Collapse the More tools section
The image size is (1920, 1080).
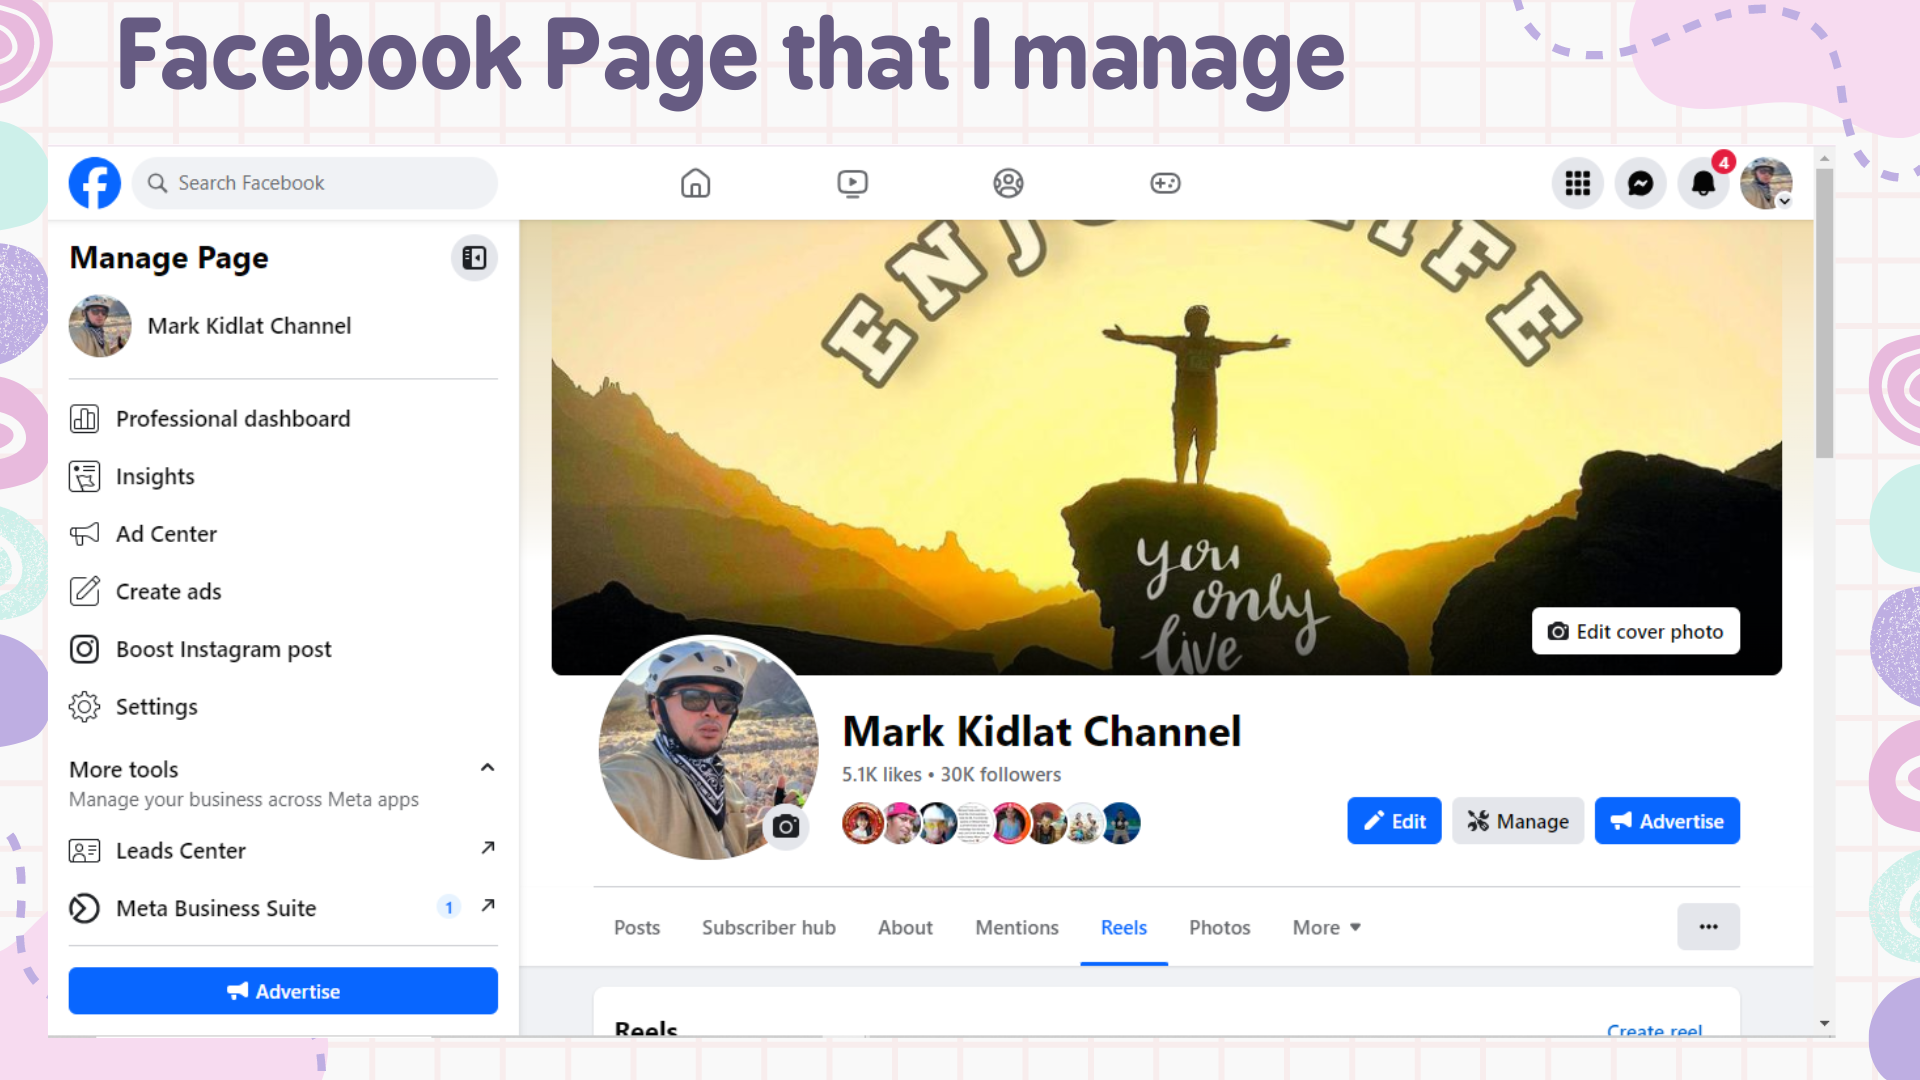click(487, 768)
